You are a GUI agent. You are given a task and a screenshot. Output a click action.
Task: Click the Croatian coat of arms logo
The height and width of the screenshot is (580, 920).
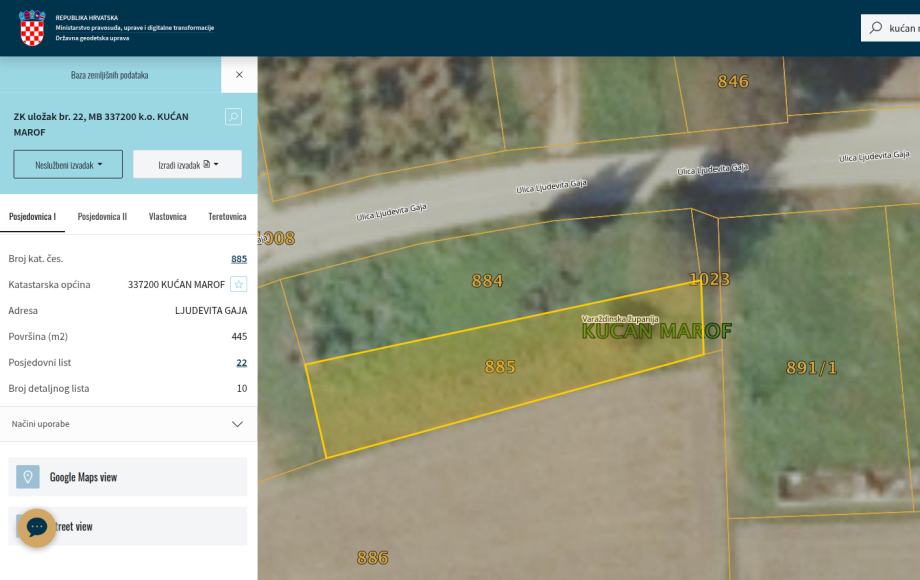coord(32,28)
